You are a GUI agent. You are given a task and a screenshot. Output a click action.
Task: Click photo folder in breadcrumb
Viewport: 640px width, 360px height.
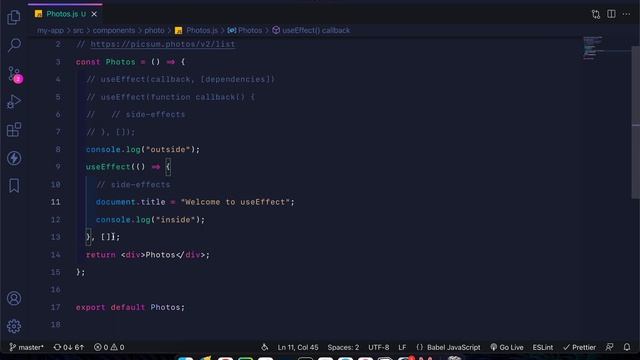154,31
